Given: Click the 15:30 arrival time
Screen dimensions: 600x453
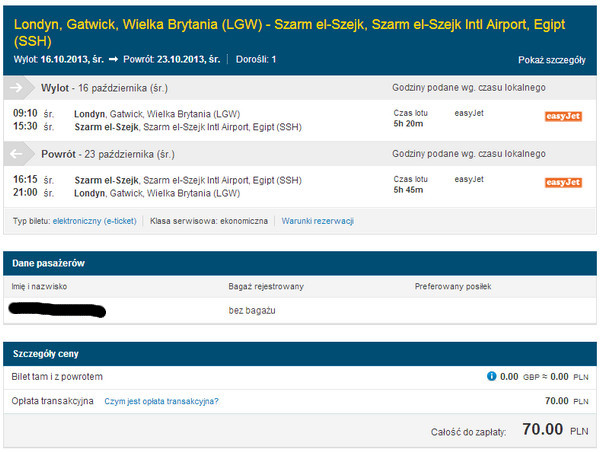Looking at the screenshot, I should tap(25, 126).
